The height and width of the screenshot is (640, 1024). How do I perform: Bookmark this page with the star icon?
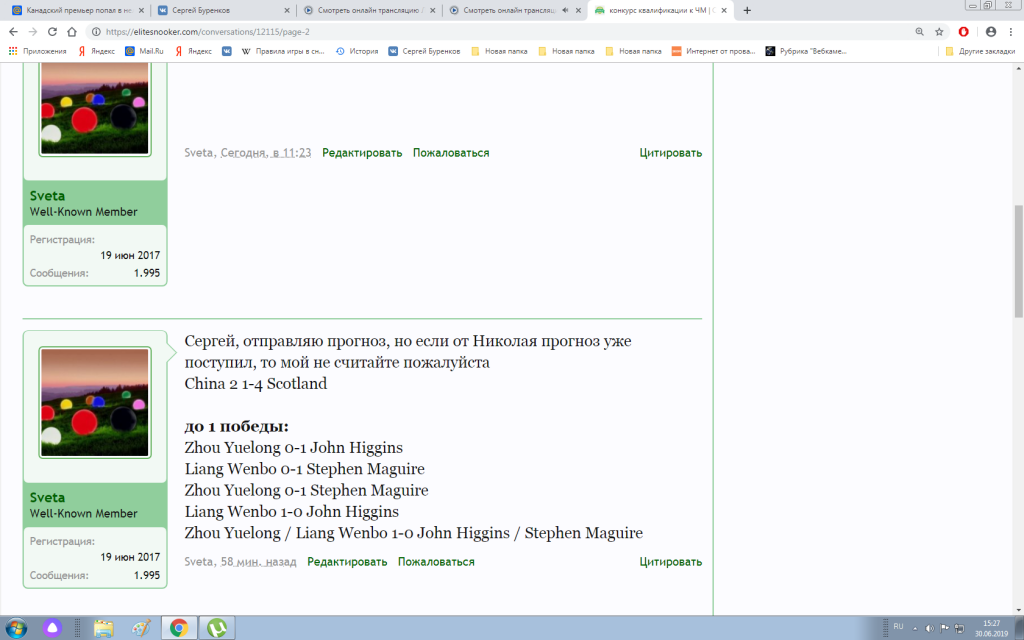click(939, 31)
